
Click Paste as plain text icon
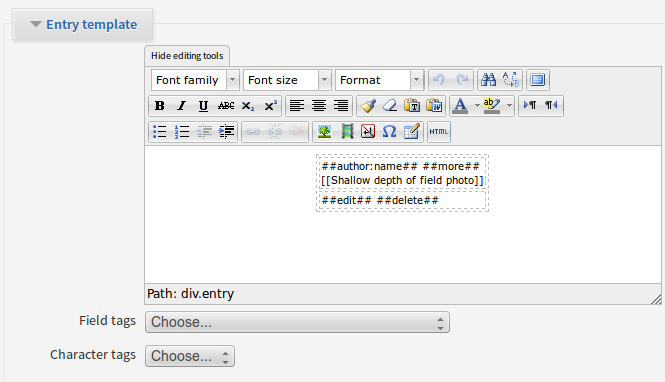click(412, 106)
